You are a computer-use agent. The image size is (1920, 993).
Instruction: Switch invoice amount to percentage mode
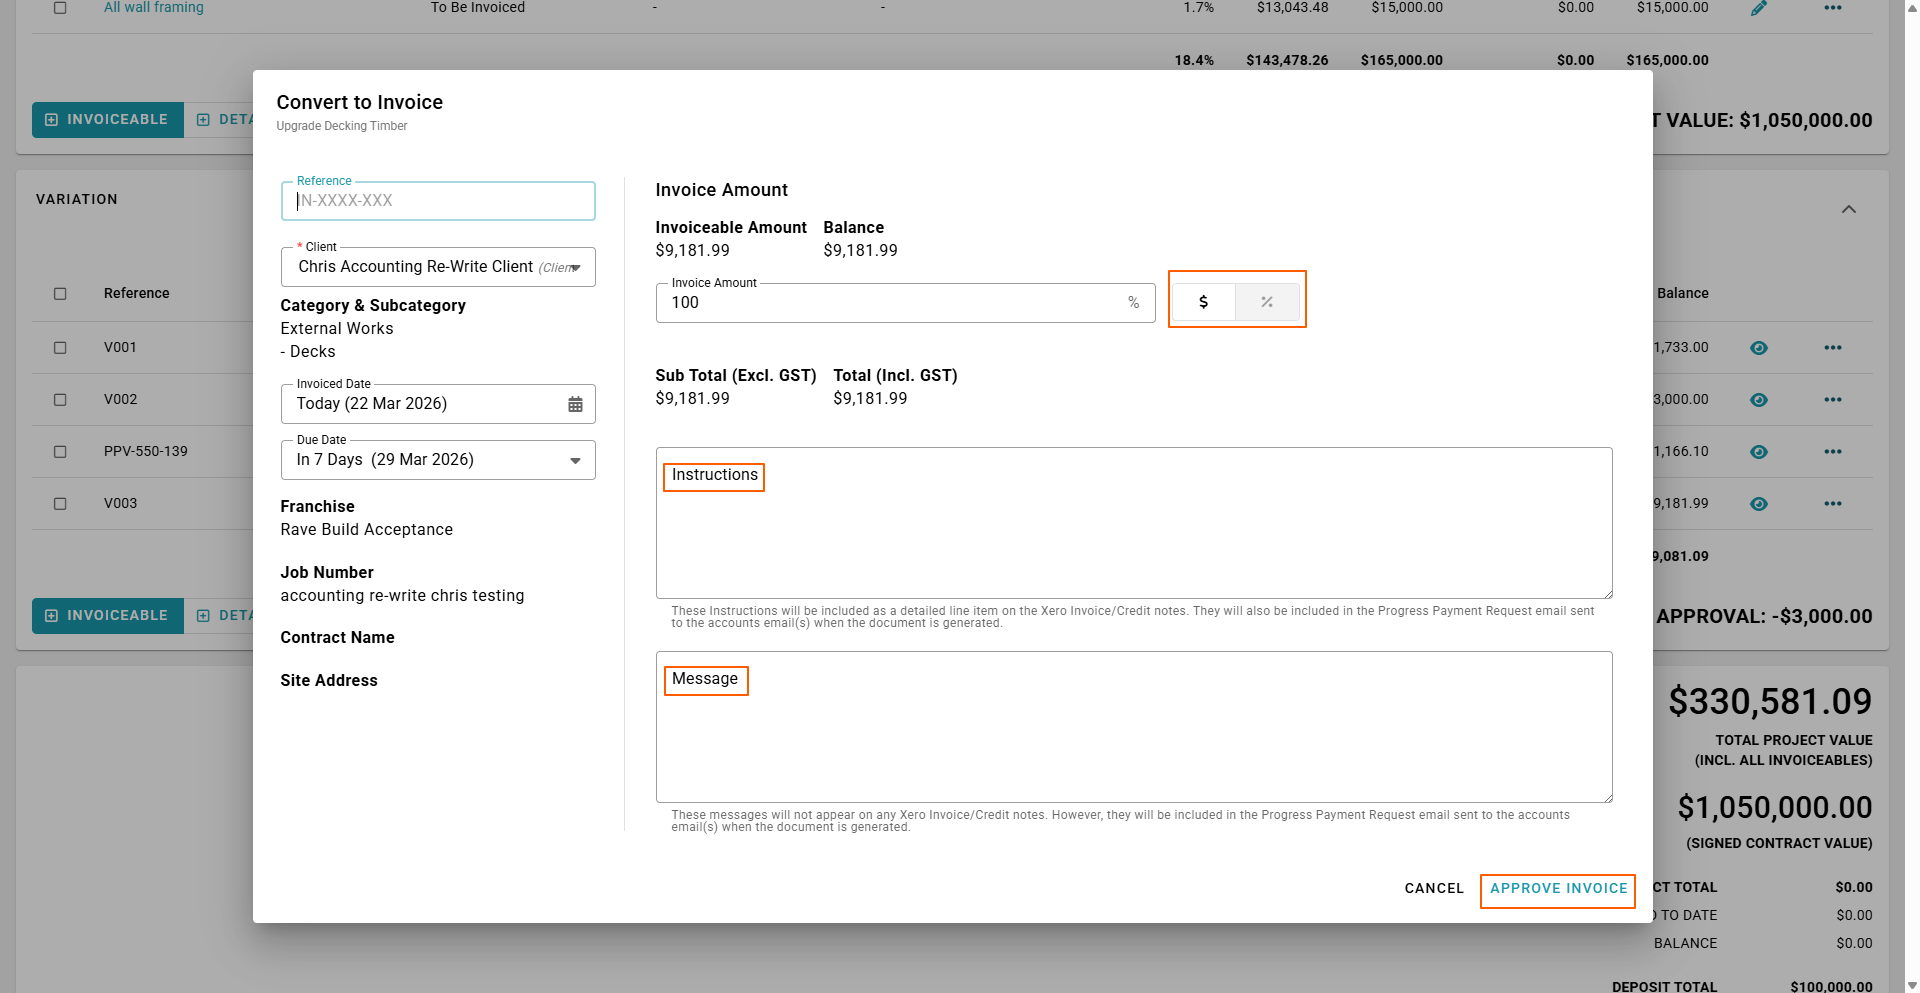click(x=1267, y=302)
